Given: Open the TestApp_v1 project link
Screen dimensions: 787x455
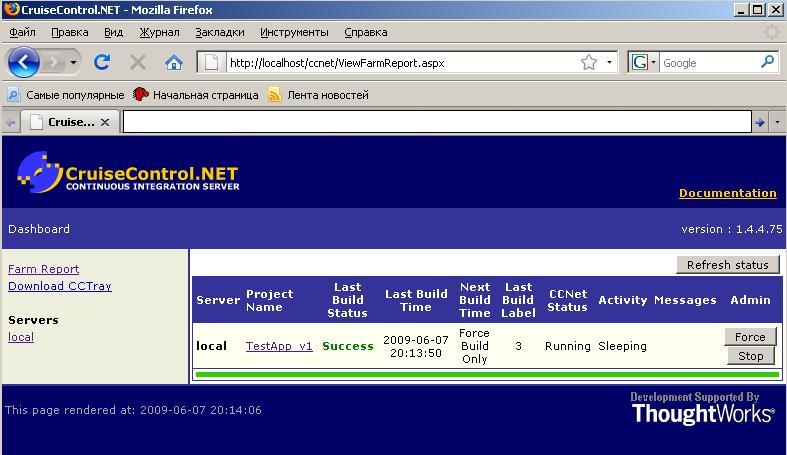Looking at the screenshot, I should pyautogui.click(x=279, y=346).
